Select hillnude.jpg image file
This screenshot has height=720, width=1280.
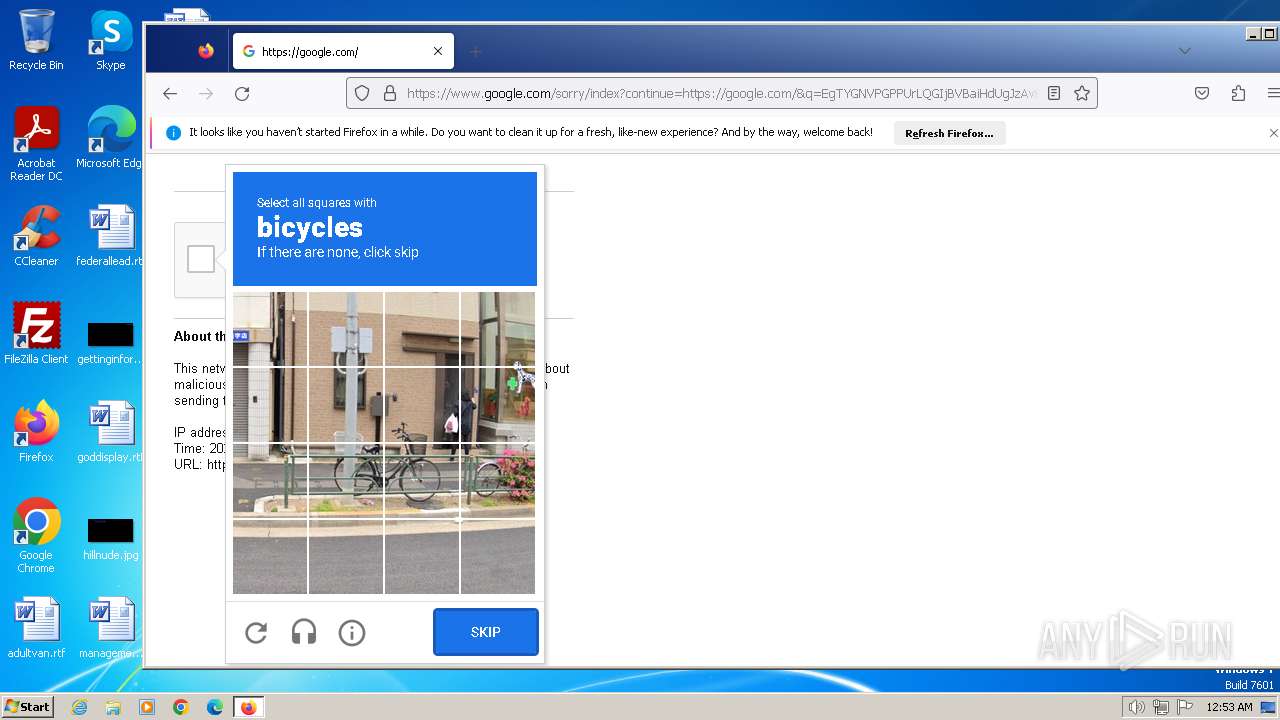(x=110, y=539)
